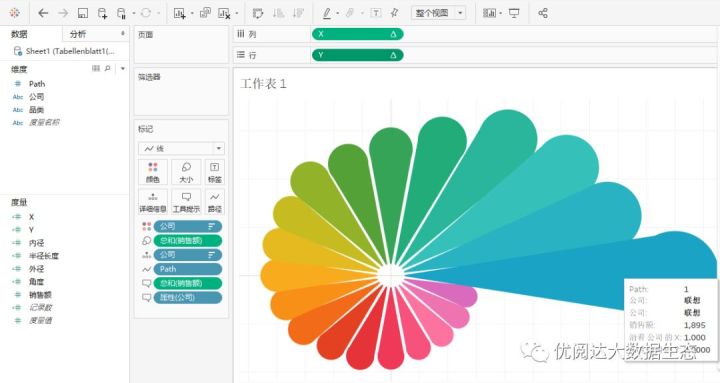720x383 pixels.
Task: Show mark labels T icon
Action: pos(376,13)
